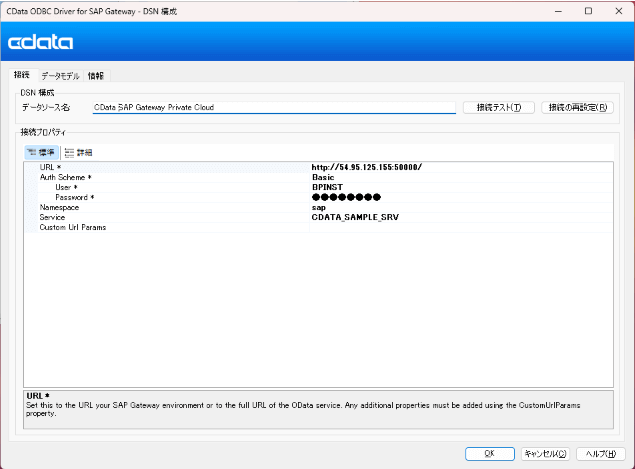635x469 pixels.
Task: Click the Auth Scheme value Basic
Action: tap(323, 177)
